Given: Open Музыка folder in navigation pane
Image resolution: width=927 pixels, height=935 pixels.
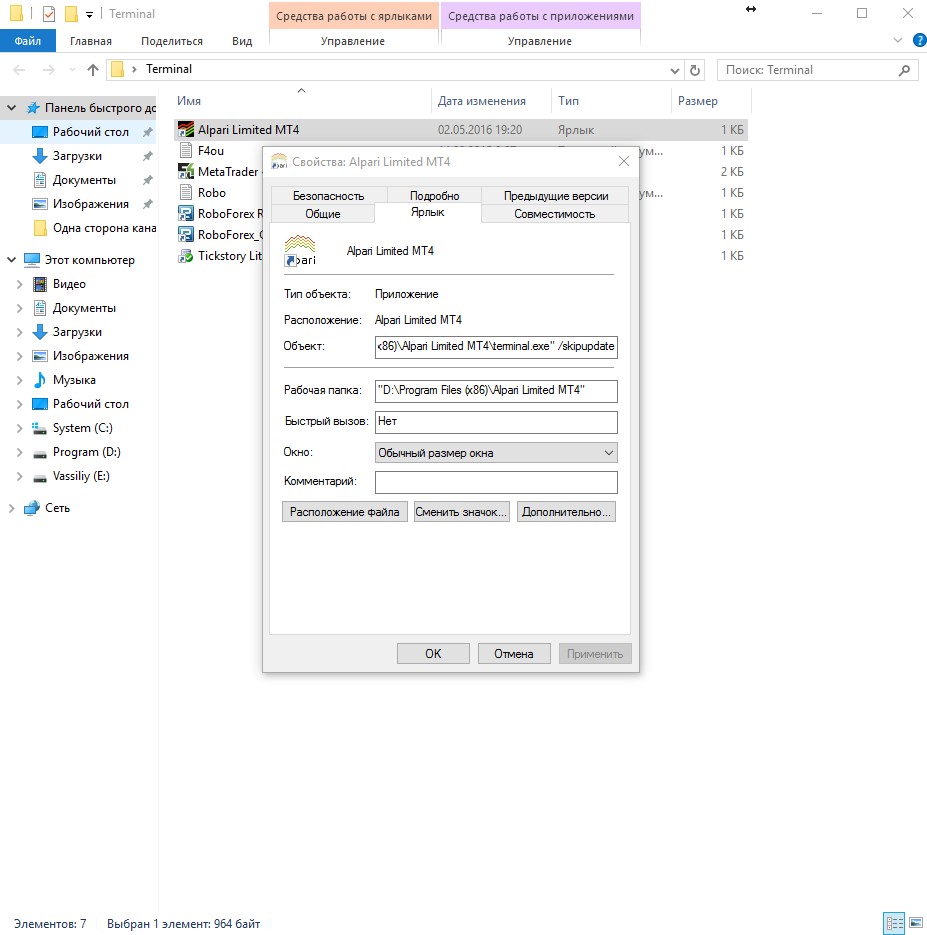Looking at the screenshot, I should pyautogui.click(x=74, y=380).
